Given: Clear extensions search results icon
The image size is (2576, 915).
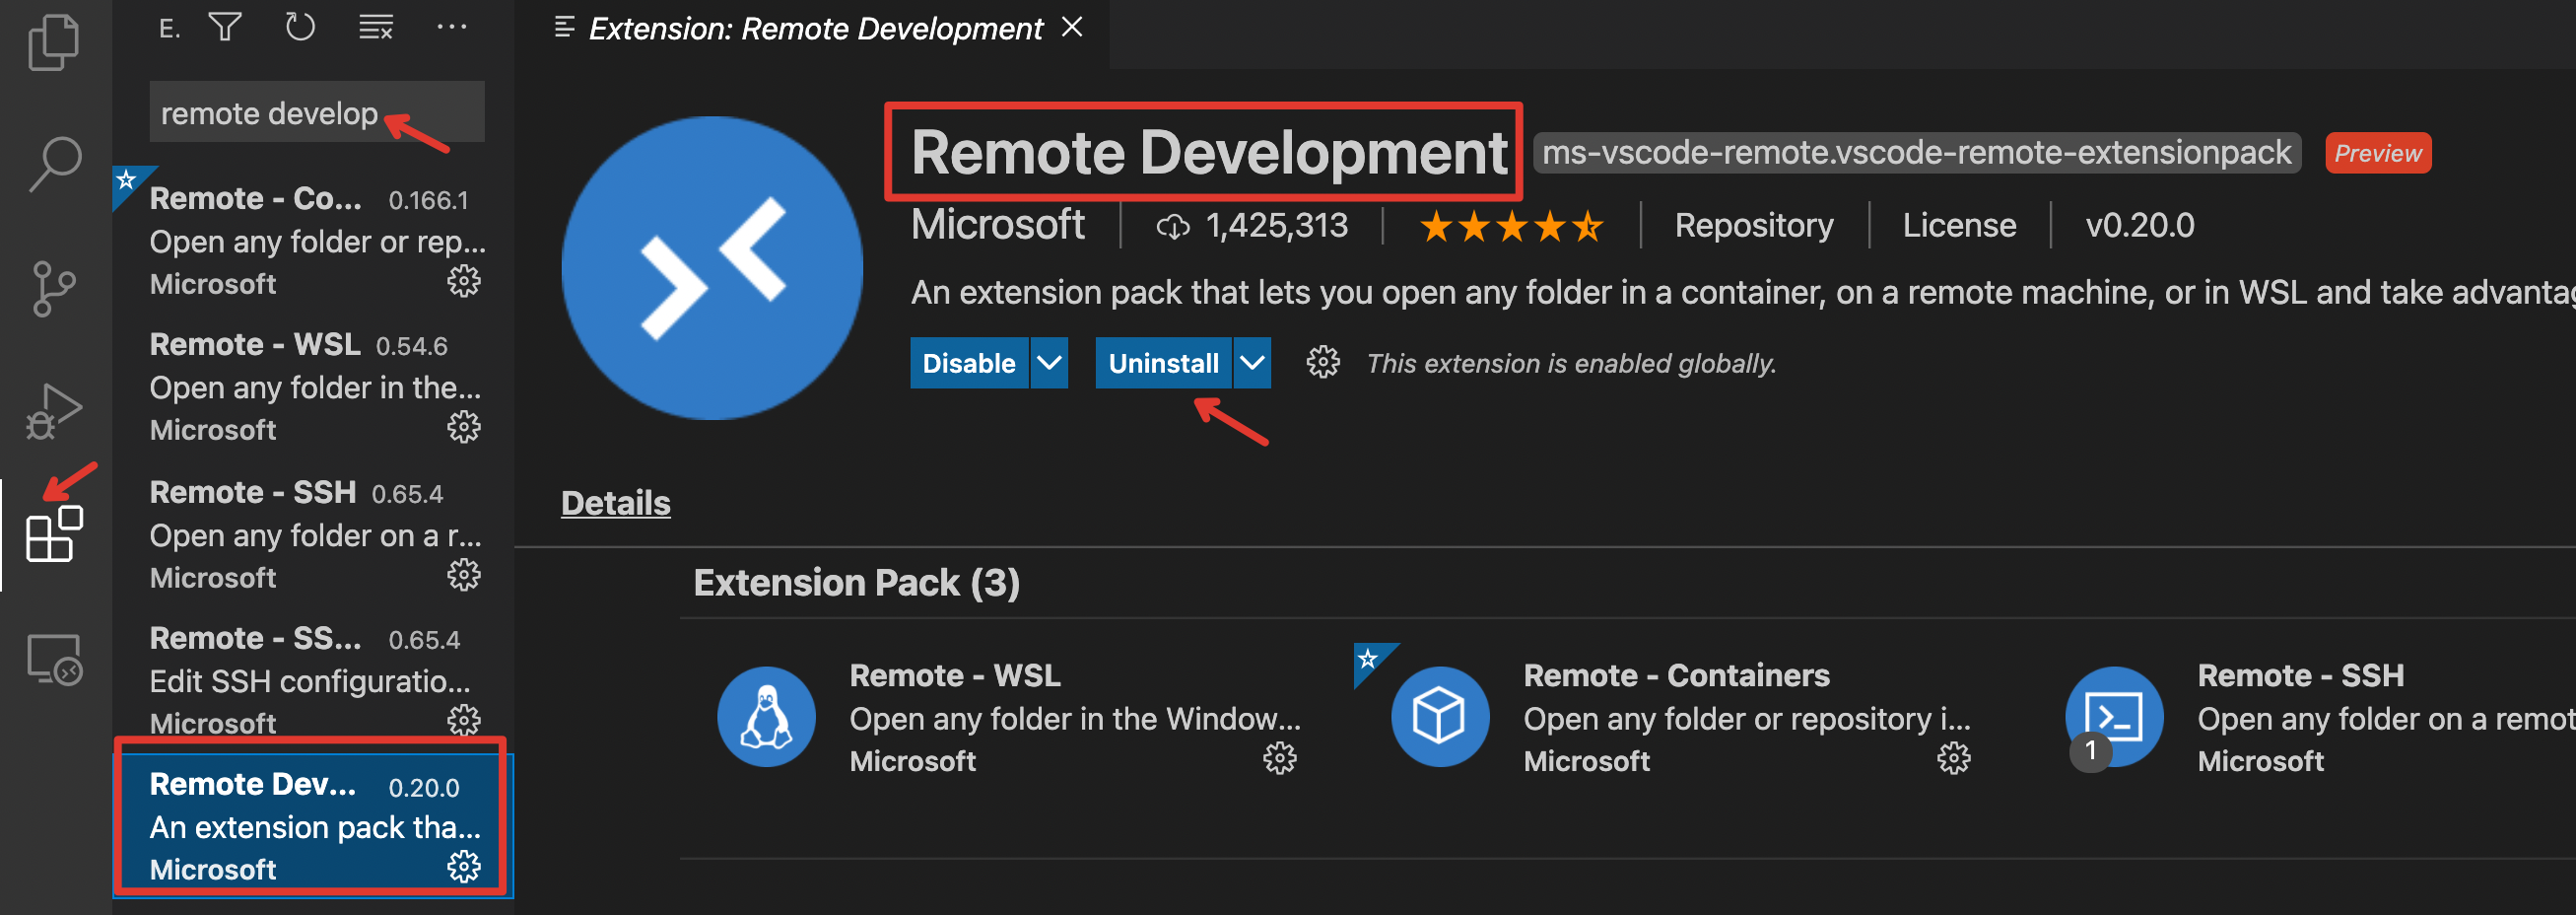Looking at the screenshot, I should tap(376, 27).
